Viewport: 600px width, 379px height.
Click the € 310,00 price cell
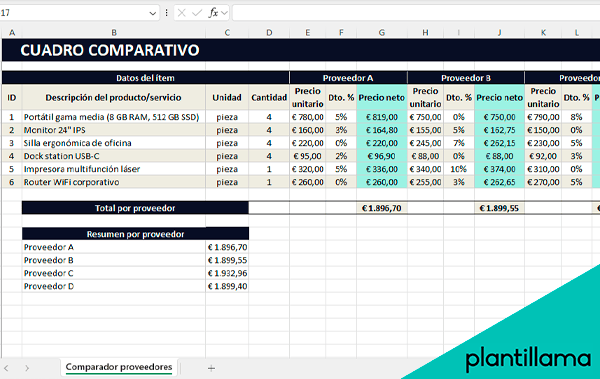[543, 169]
